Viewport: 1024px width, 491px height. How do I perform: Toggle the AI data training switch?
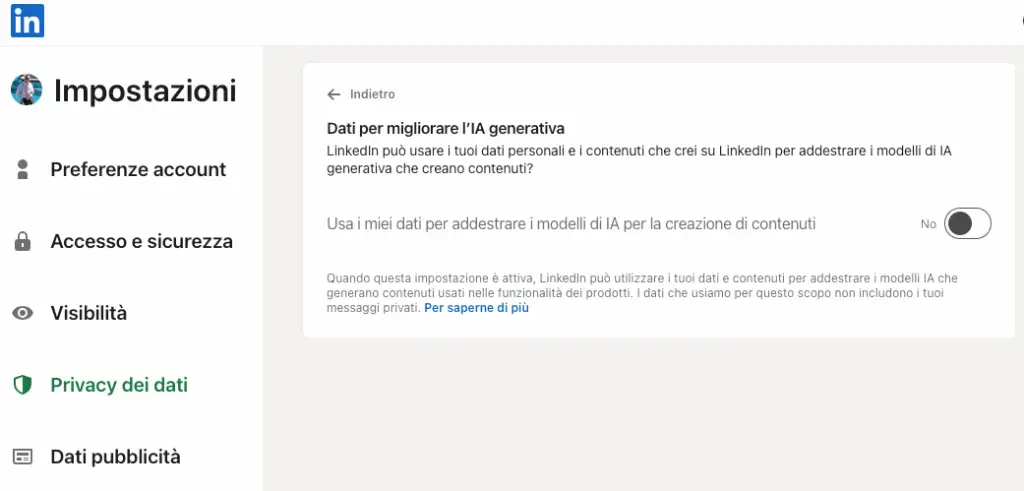(x=967, y=223)
